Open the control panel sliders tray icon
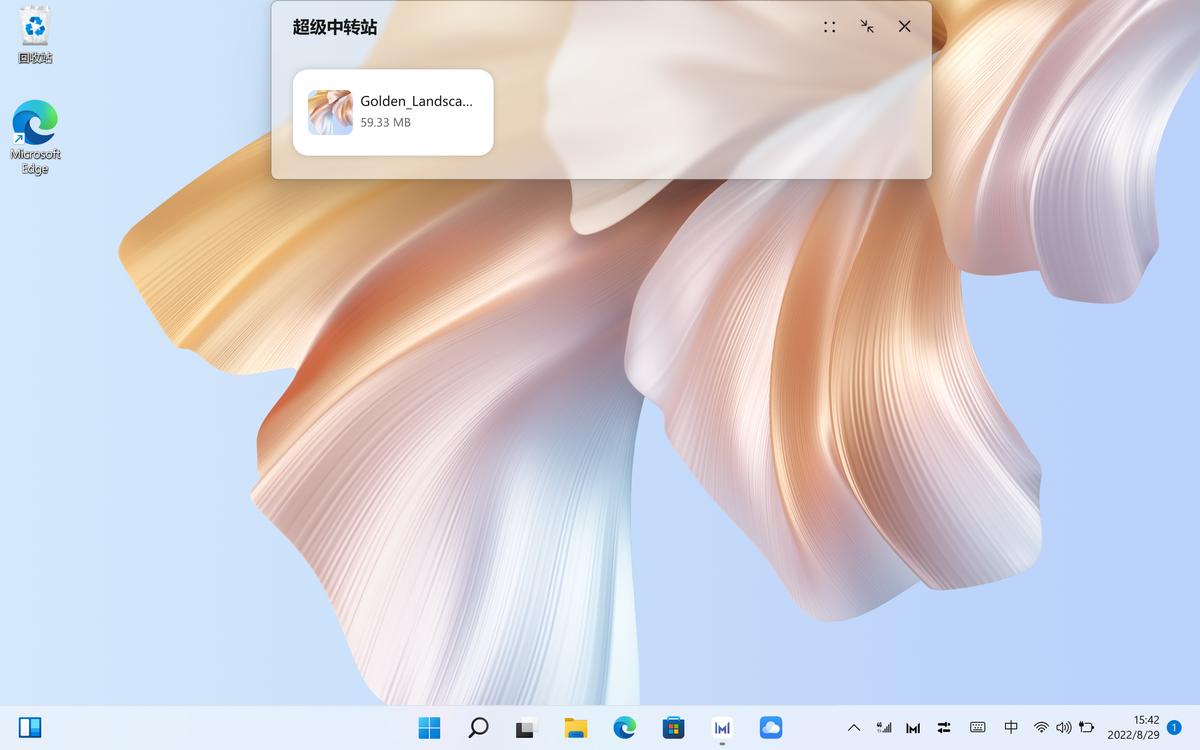The image size is (1200, 750). pyautogui.click(x=944, y=727)
